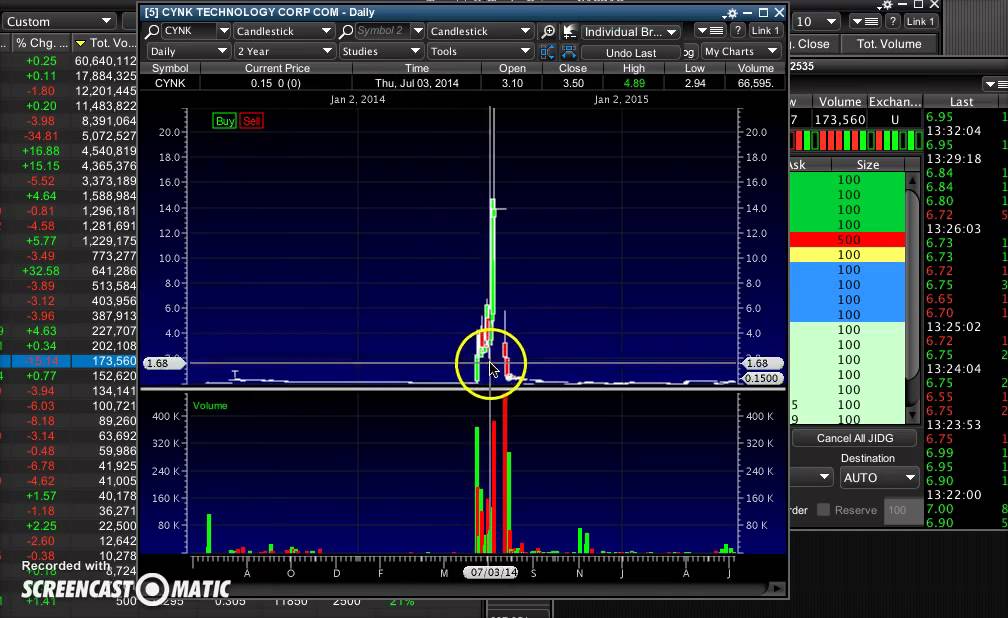The height and width of the screenshot is (618, 1008).
Task: Open the Individual Br... dropdown
Action: tap(631, 32)
